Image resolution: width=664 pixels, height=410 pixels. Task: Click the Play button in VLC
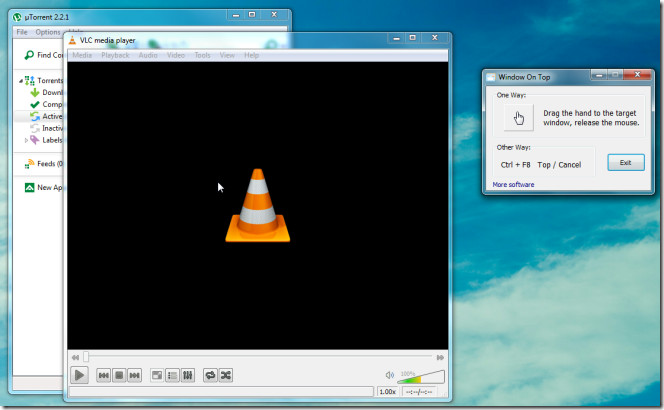click(x=79, y=375)
